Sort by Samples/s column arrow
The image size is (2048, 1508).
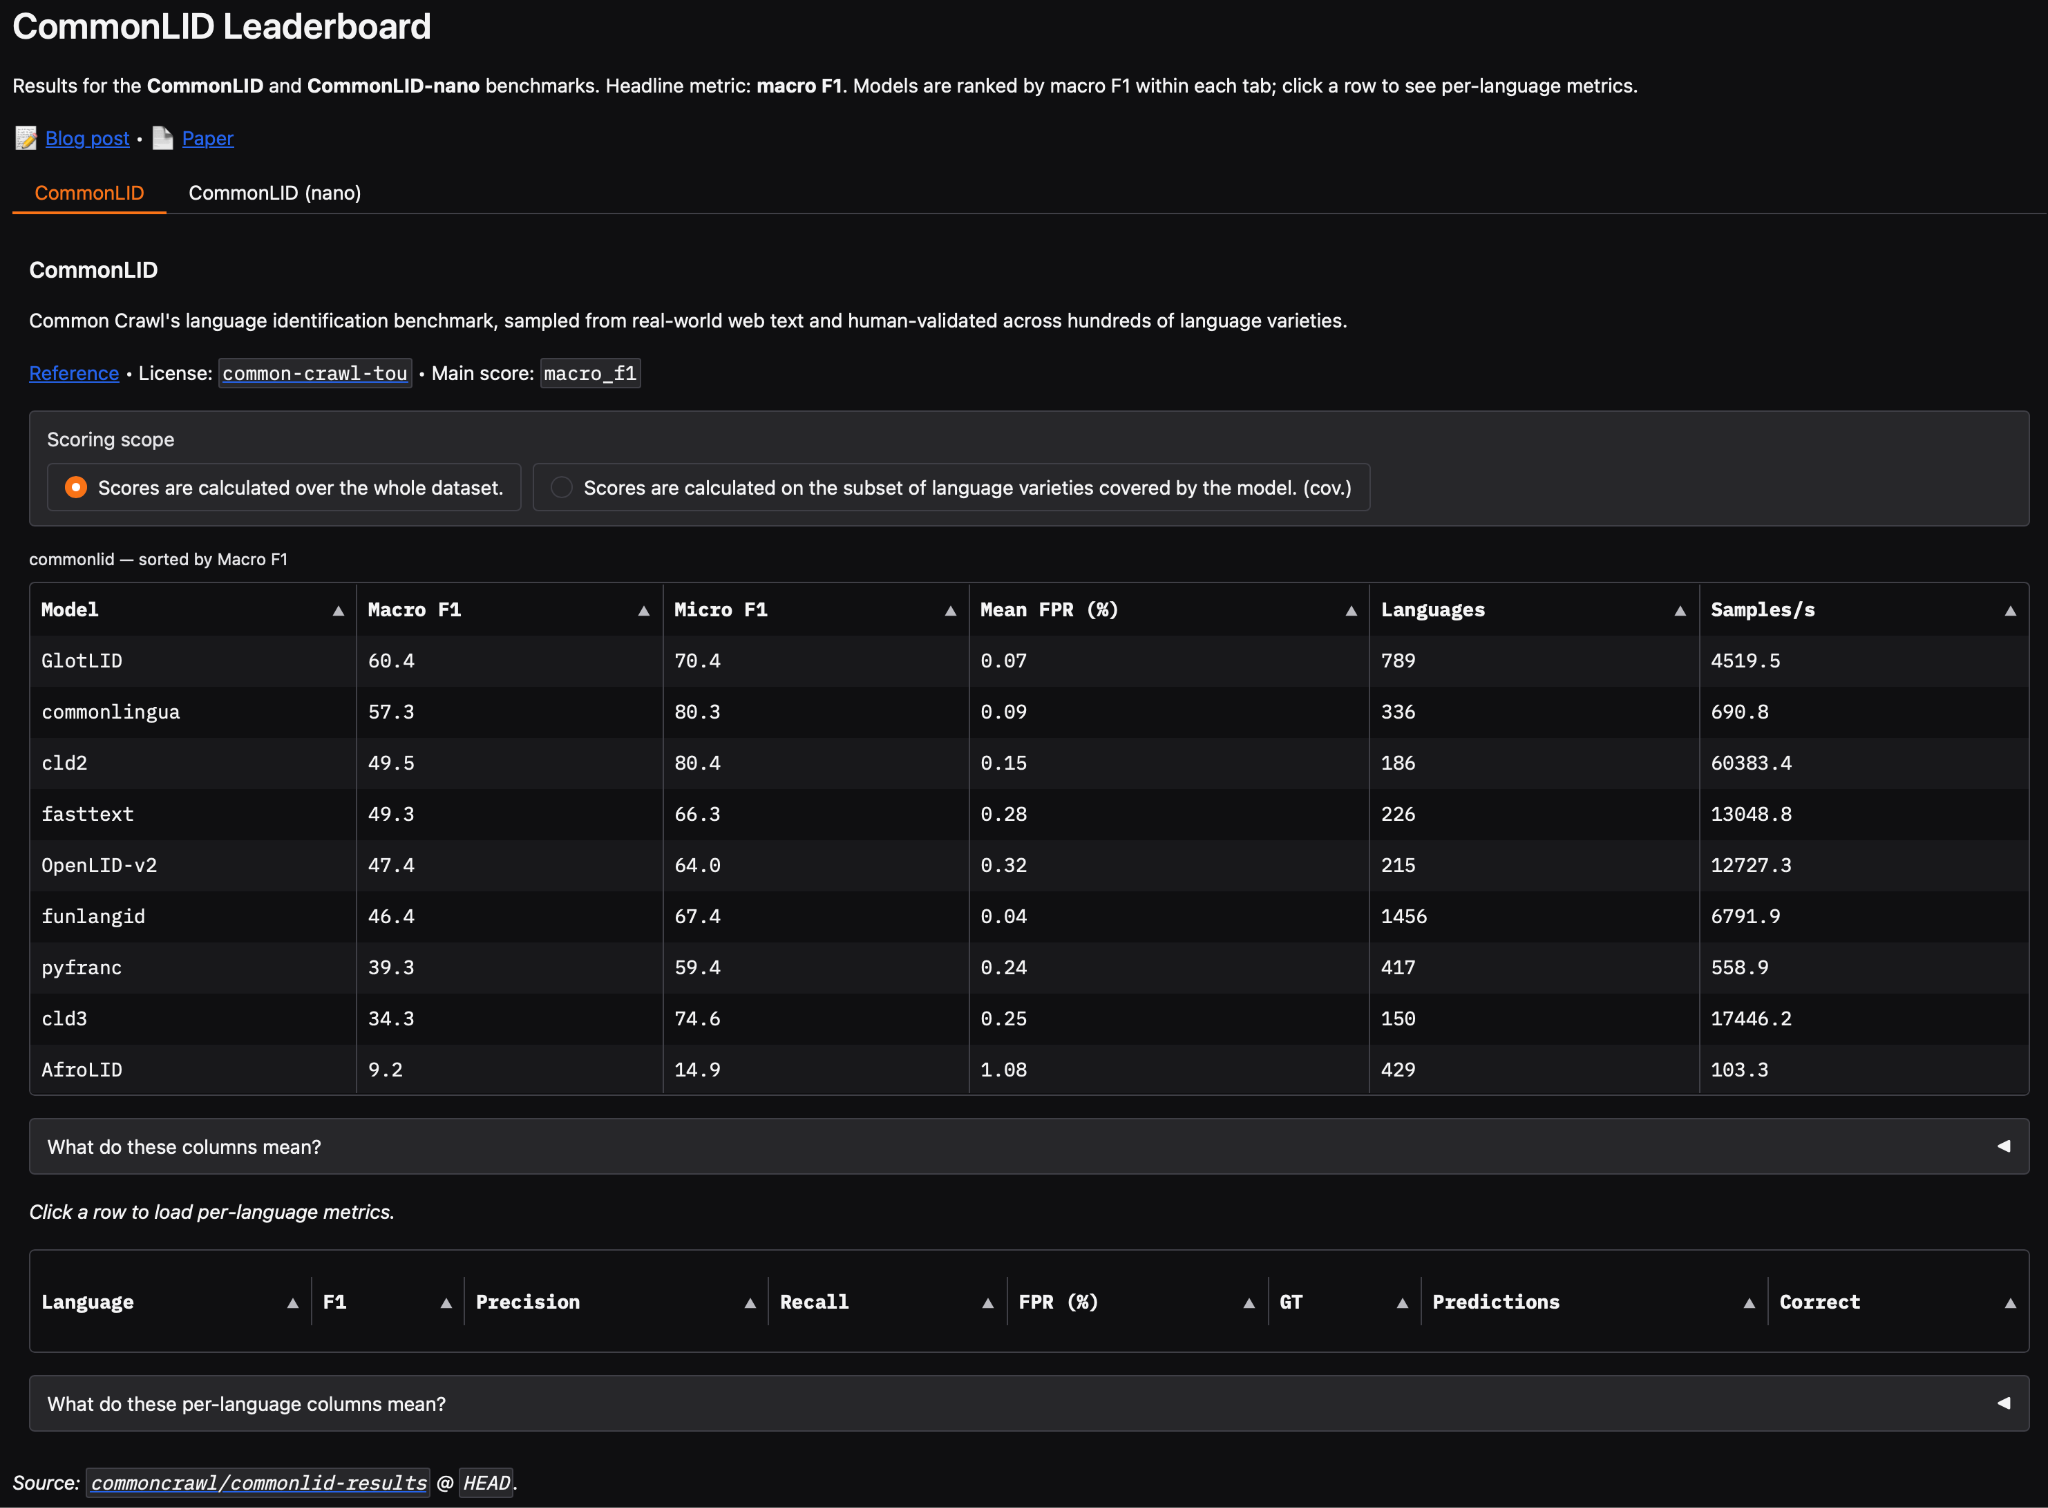2010,611
